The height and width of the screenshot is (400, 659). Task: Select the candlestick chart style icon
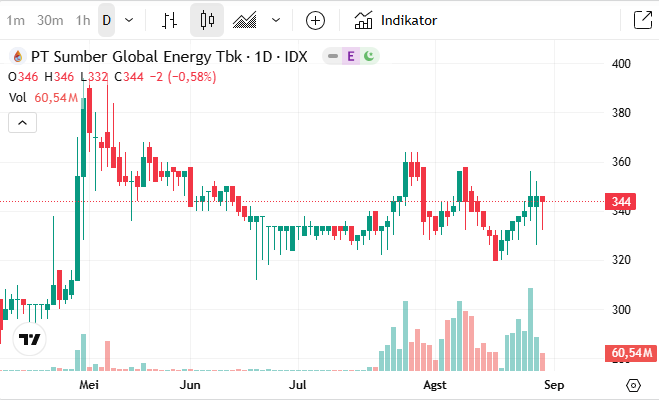[207, 20]
